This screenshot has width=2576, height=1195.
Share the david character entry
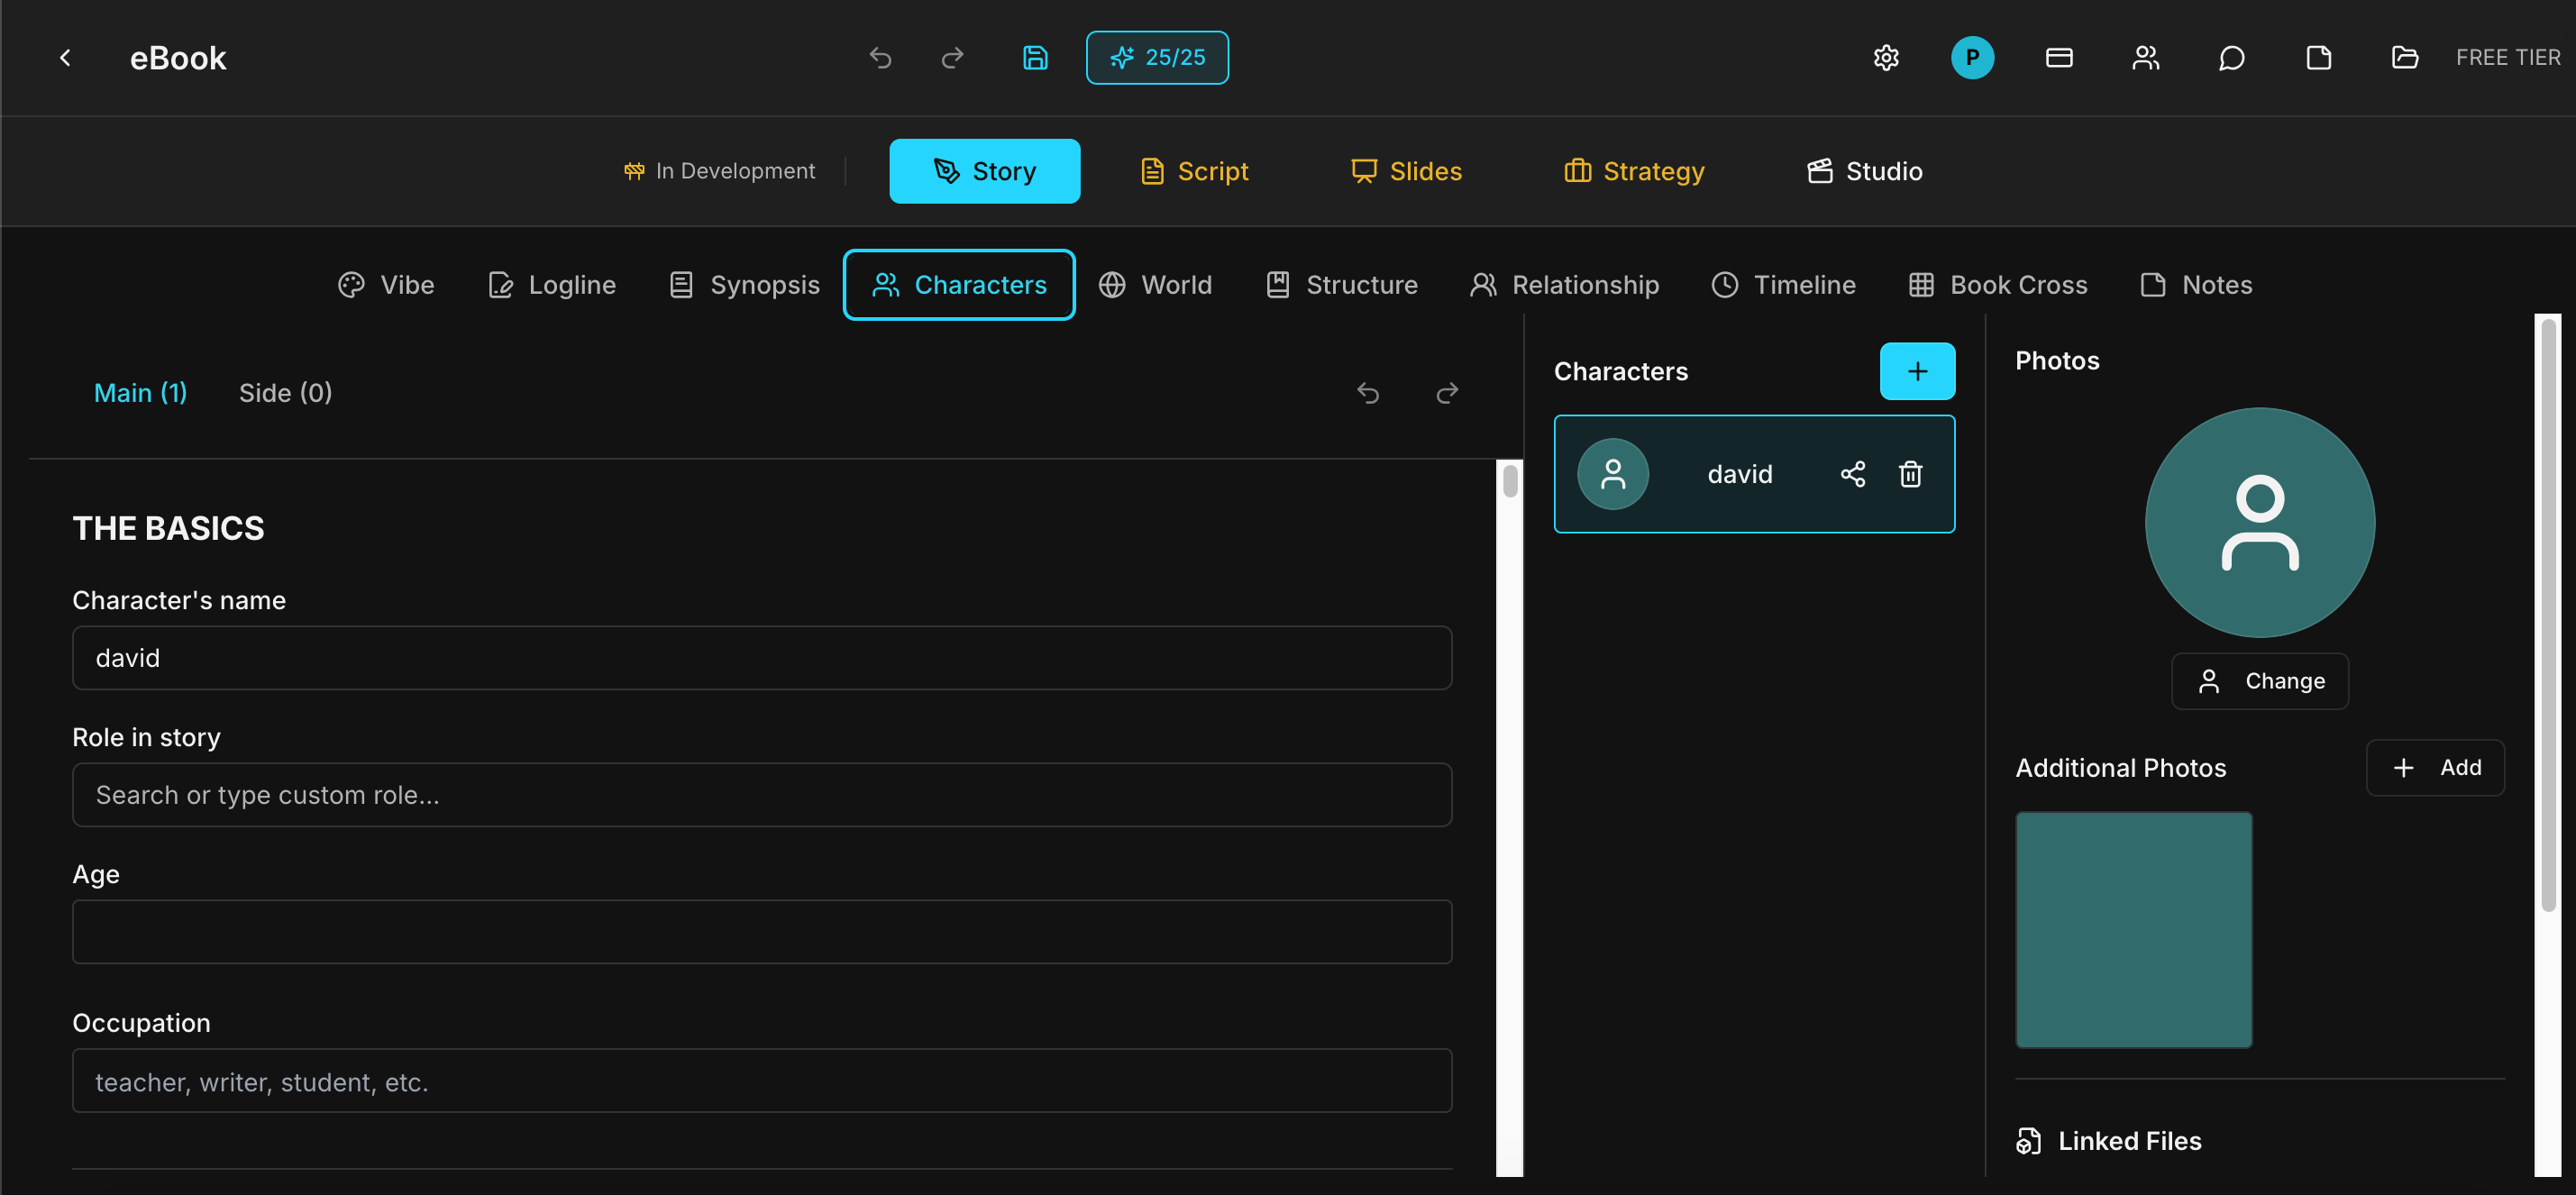[x=1852, y=474]
